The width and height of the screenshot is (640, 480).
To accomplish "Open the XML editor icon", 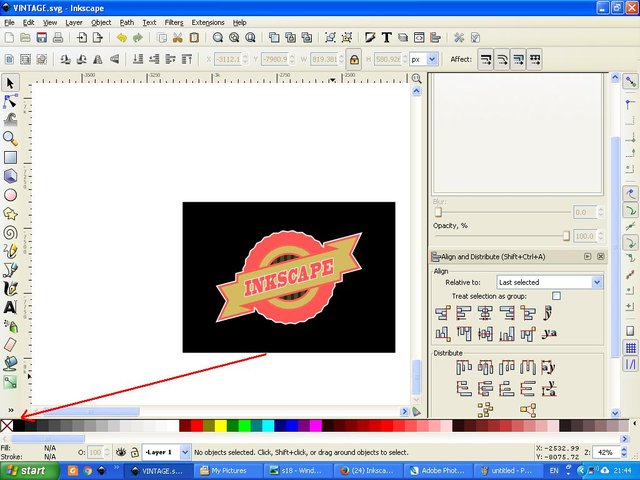I will click(419, 38).
